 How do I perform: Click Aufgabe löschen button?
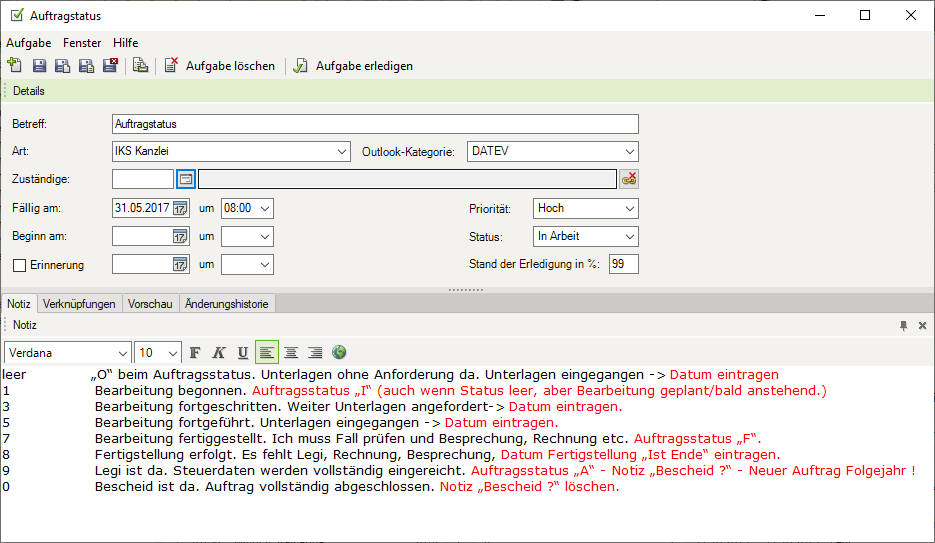click(220, 66)
